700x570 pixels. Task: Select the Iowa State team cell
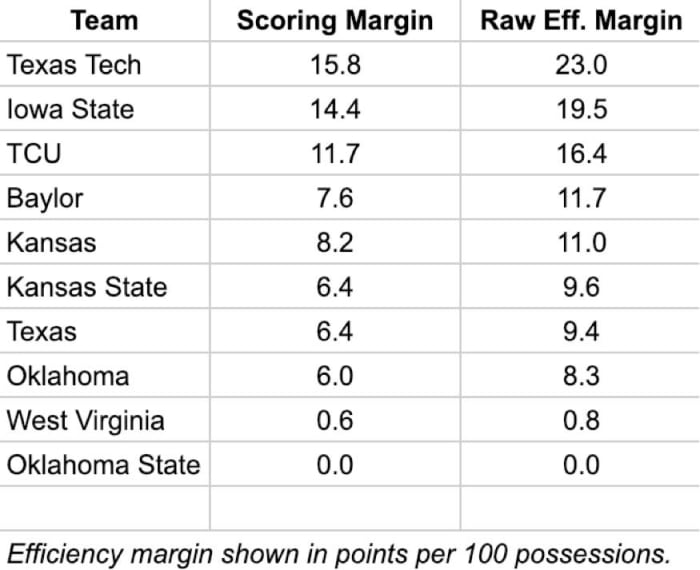pos(70,109)
